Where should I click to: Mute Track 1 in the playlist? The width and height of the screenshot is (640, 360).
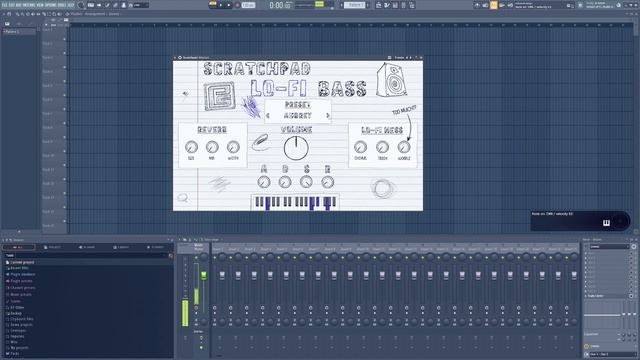[64, 40]
